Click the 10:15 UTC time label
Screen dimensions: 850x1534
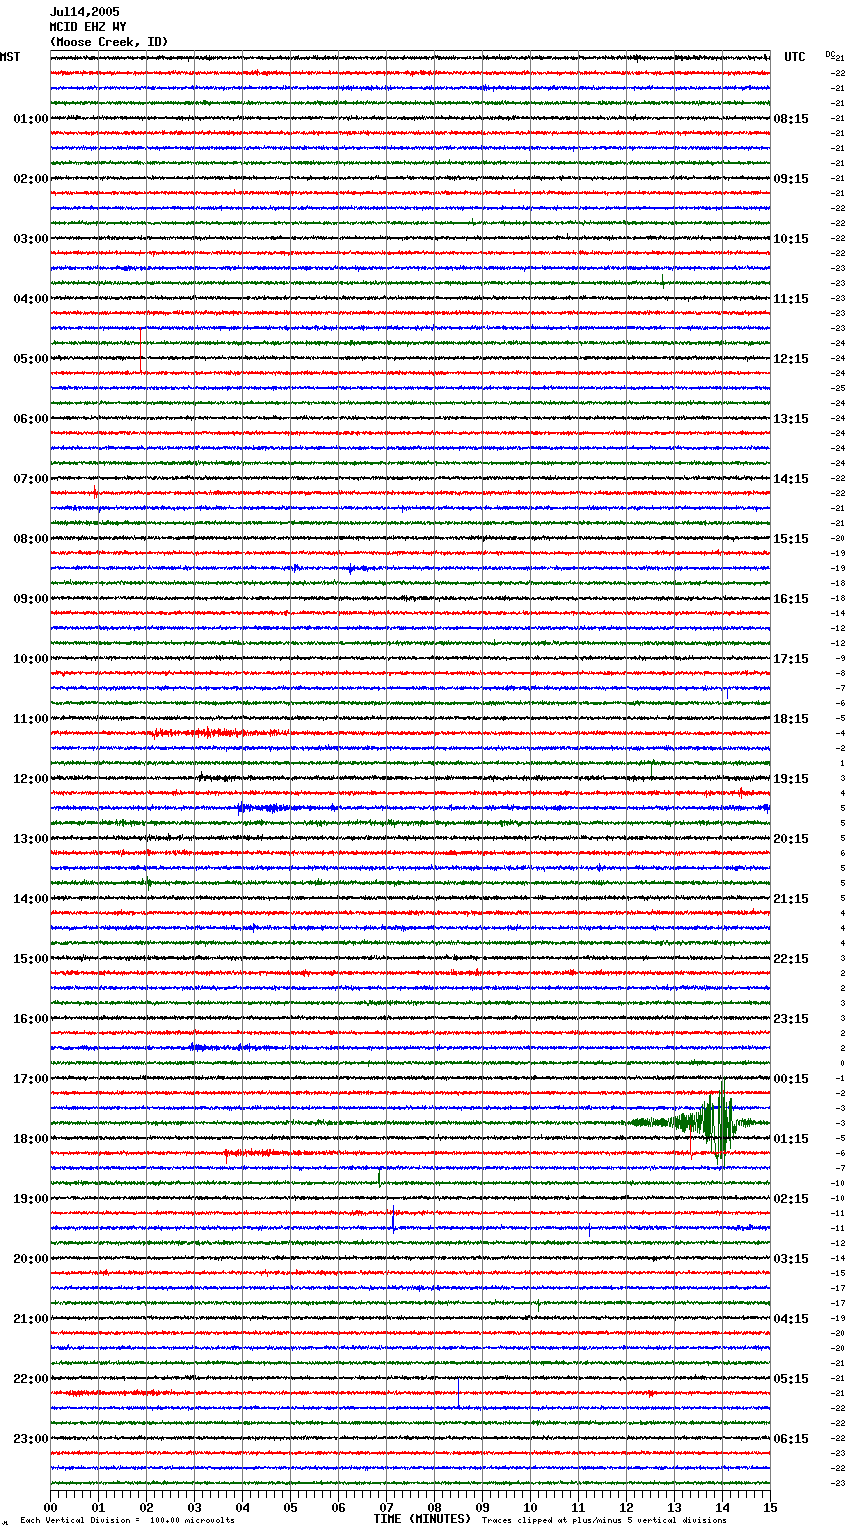[791, 239]
